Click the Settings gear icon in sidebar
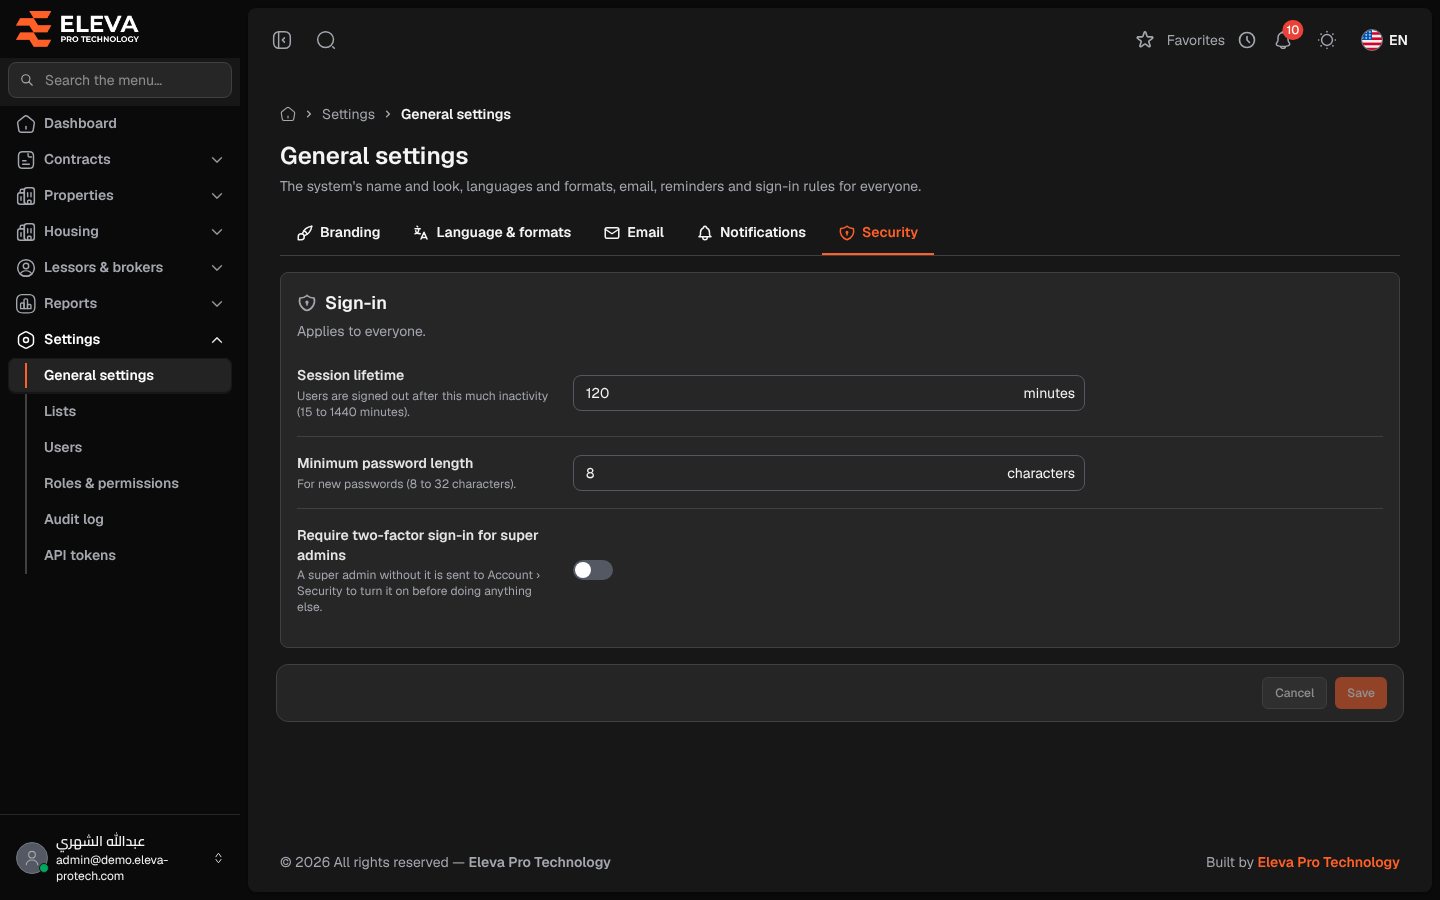This screenshot has height=900, width=1440. tap(26, 339)
